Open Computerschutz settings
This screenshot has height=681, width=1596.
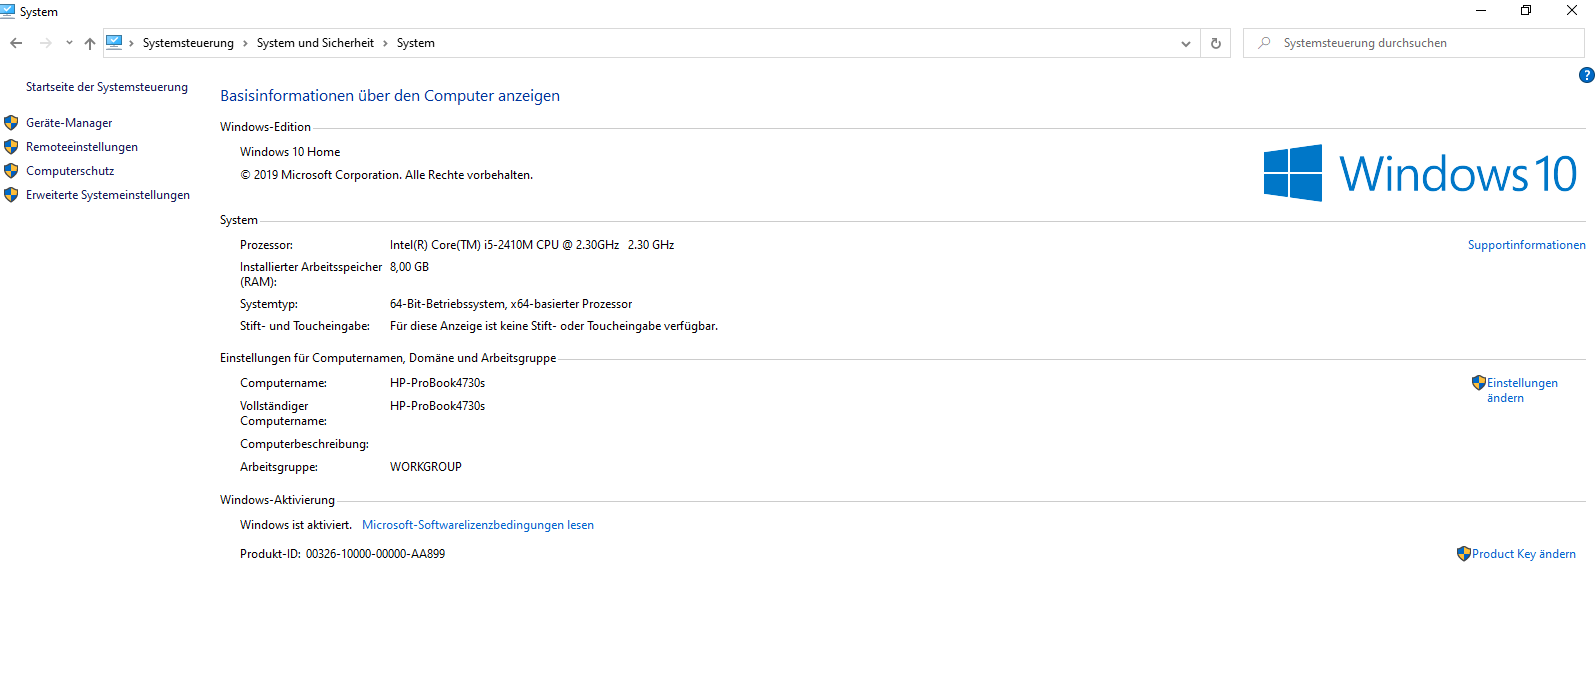click(70, 171)
